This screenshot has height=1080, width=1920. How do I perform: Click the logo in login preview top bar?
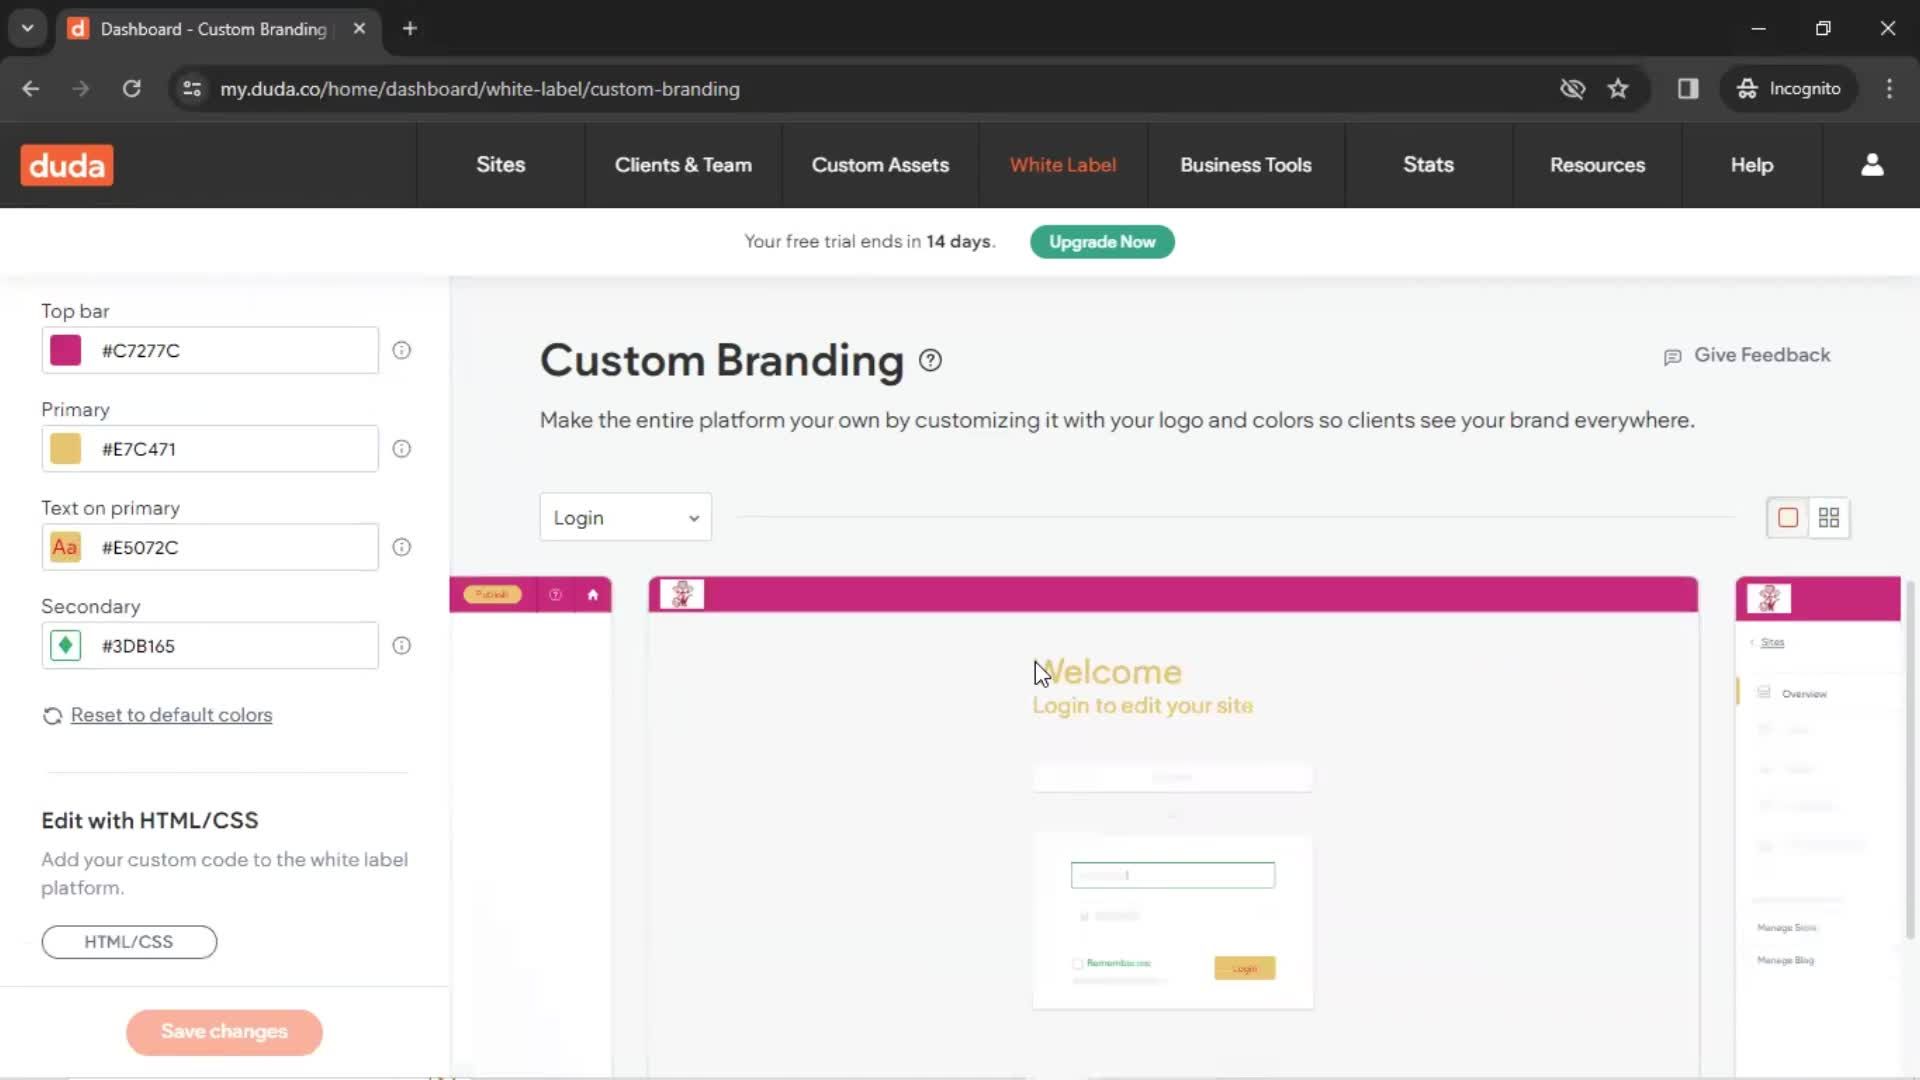(x=682, y=594)
